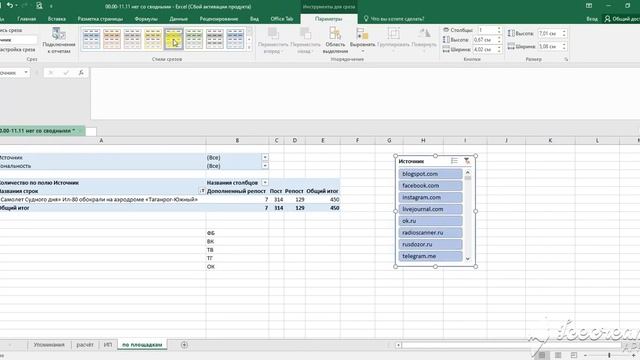This screenshot has width=640, height=360.
Task: Open Customize Quick Access Toolbar dropdown
Action: (x=51, y=6)
